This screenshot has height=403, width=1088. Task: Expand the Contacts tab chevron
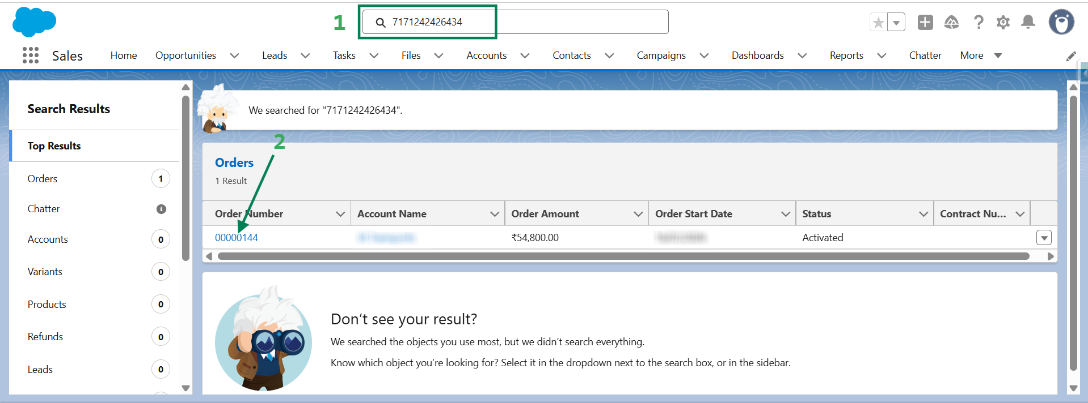click(x=609, y=55)
